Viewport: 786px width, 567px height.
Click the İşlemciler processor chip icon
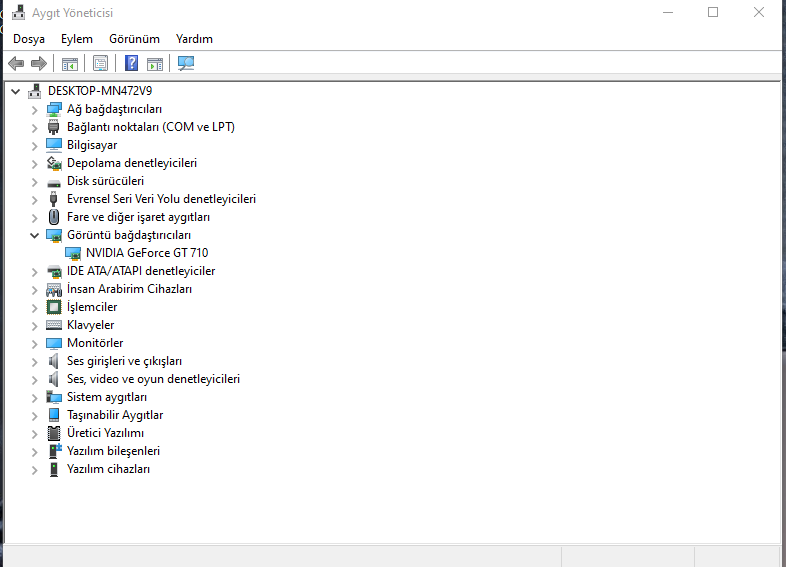tap(54, 307)
